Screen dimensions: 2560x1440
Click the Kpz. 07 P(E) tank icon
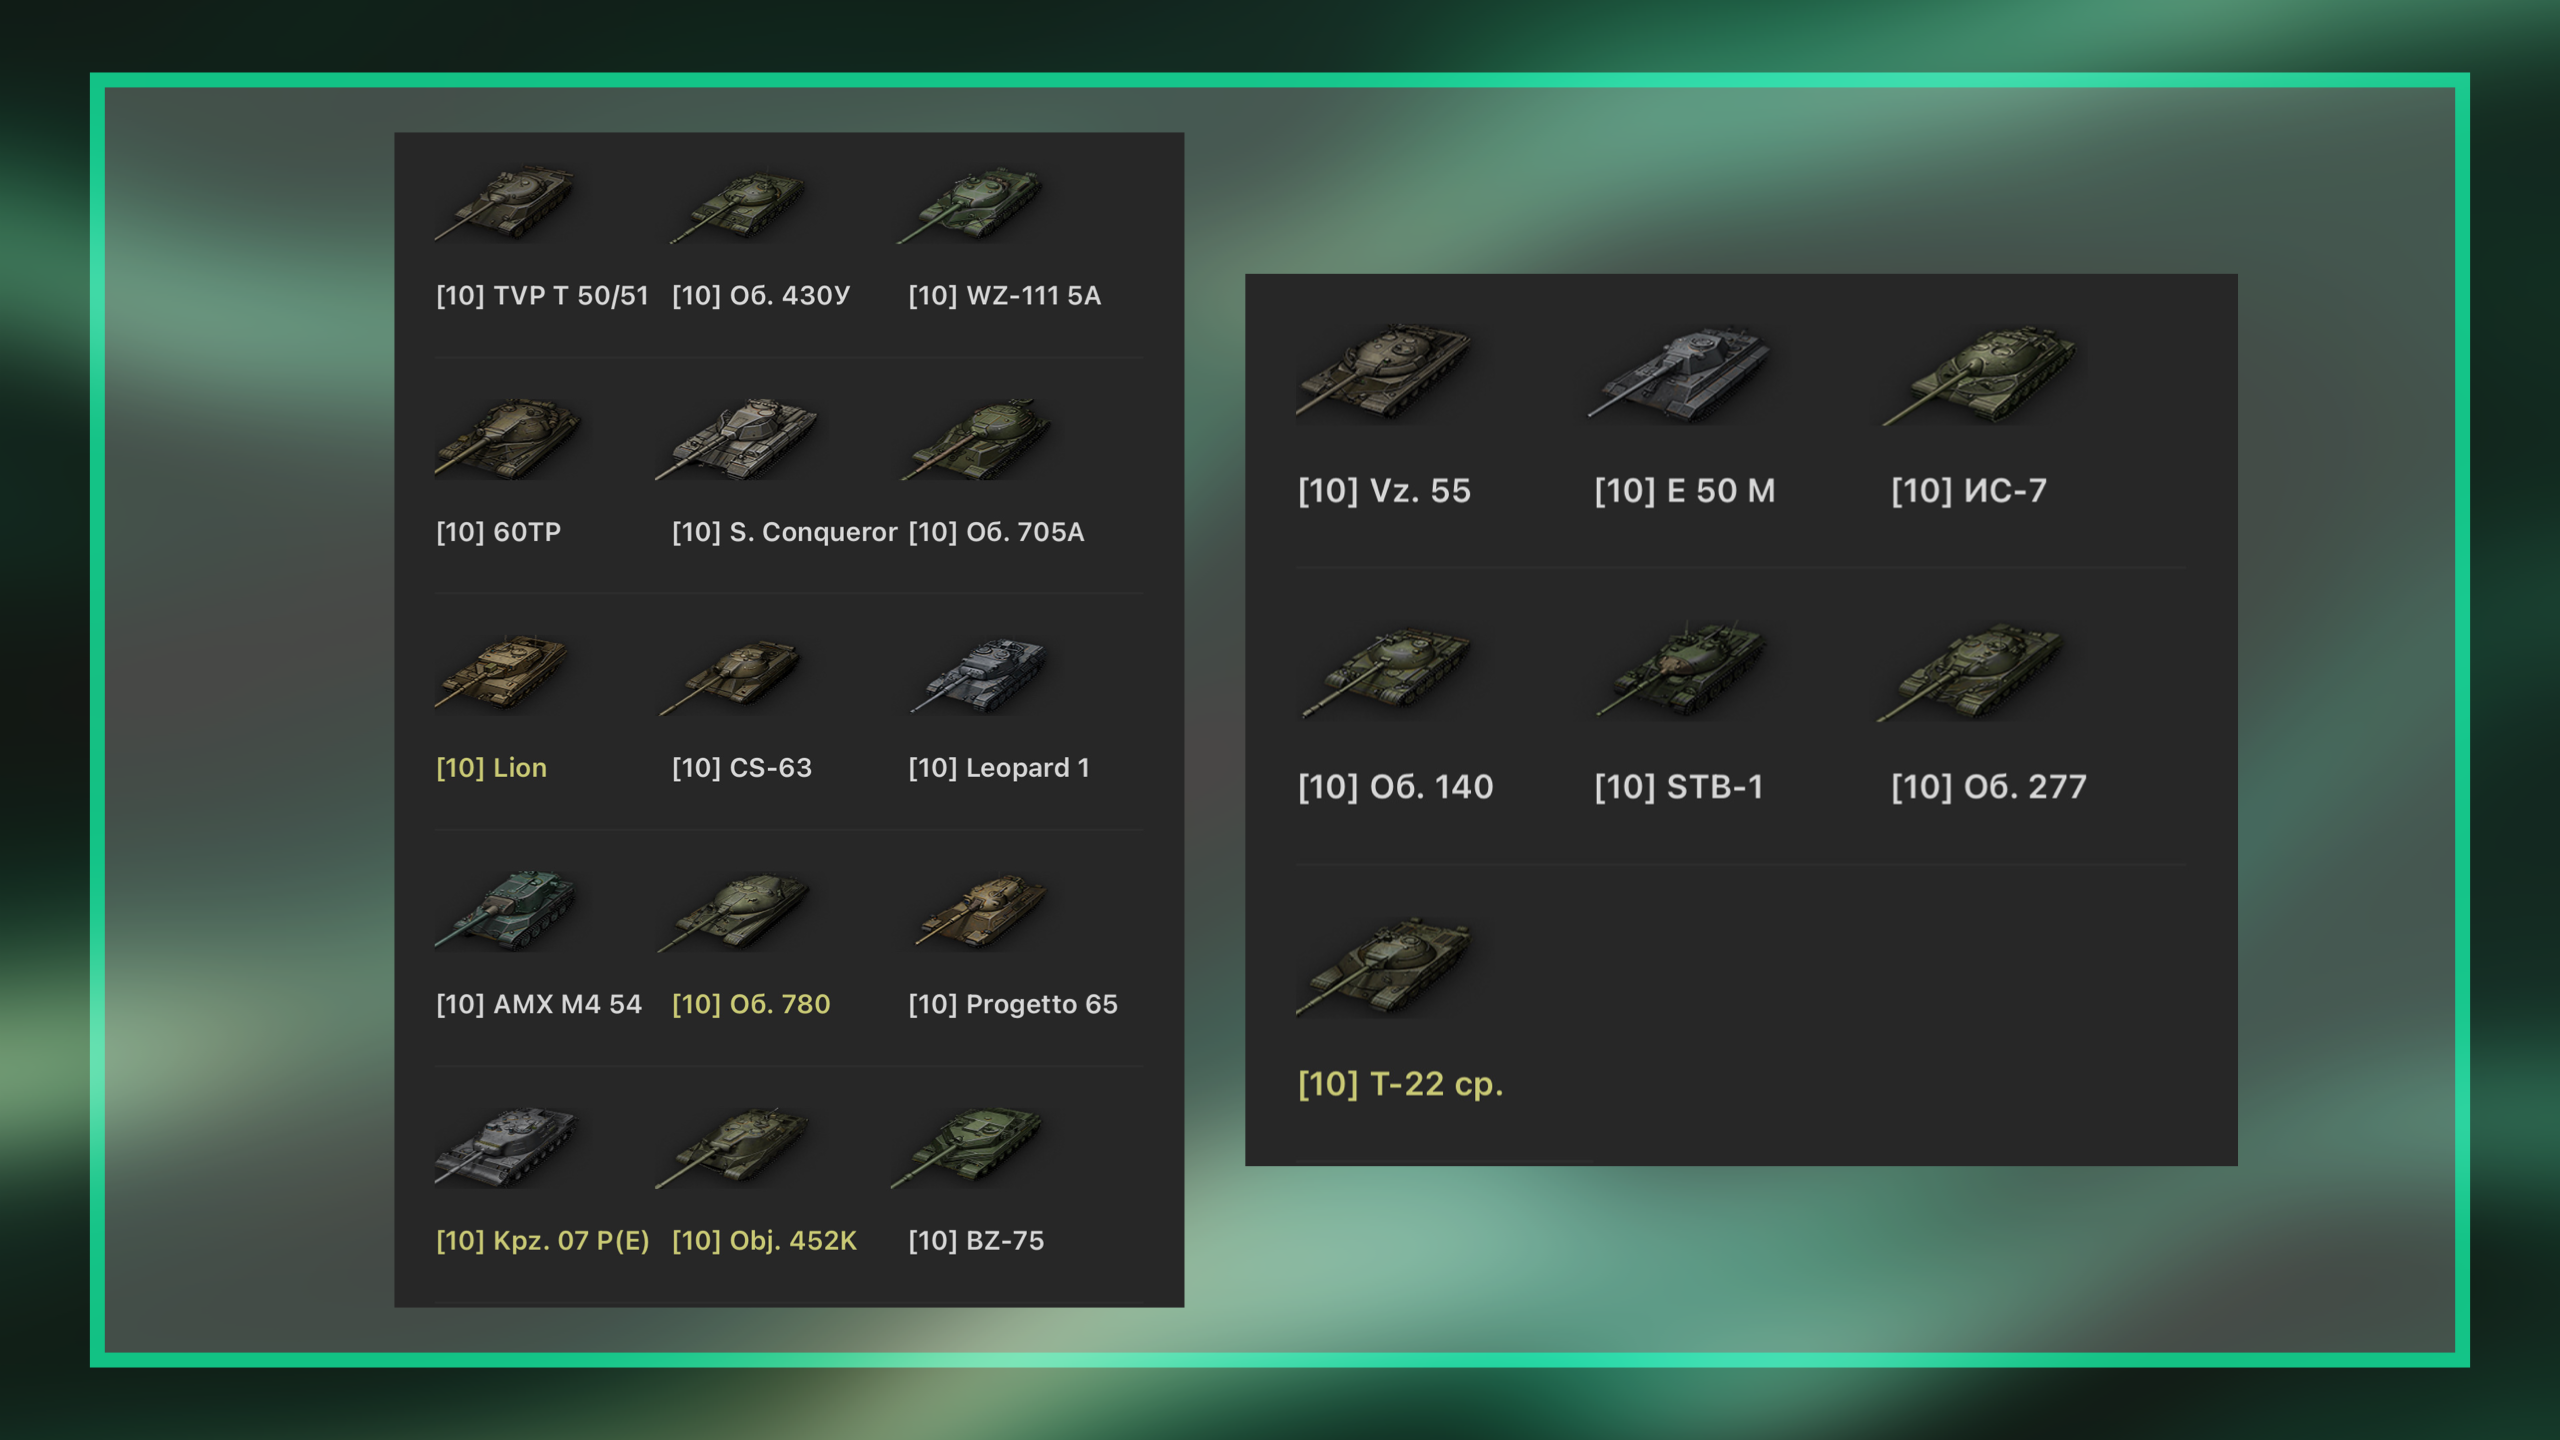coord(506,1146)
